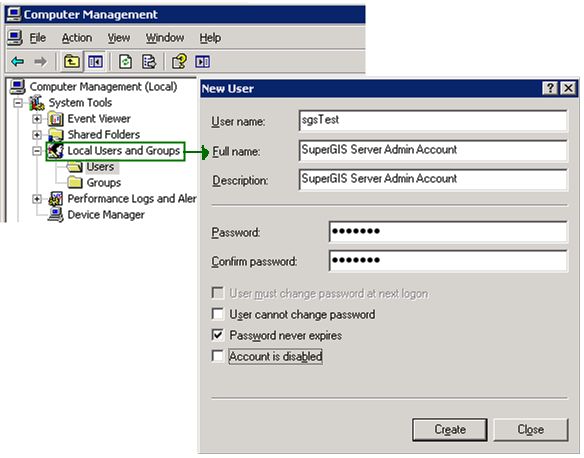Expand the Shared Folders tree node

point(36,134)
